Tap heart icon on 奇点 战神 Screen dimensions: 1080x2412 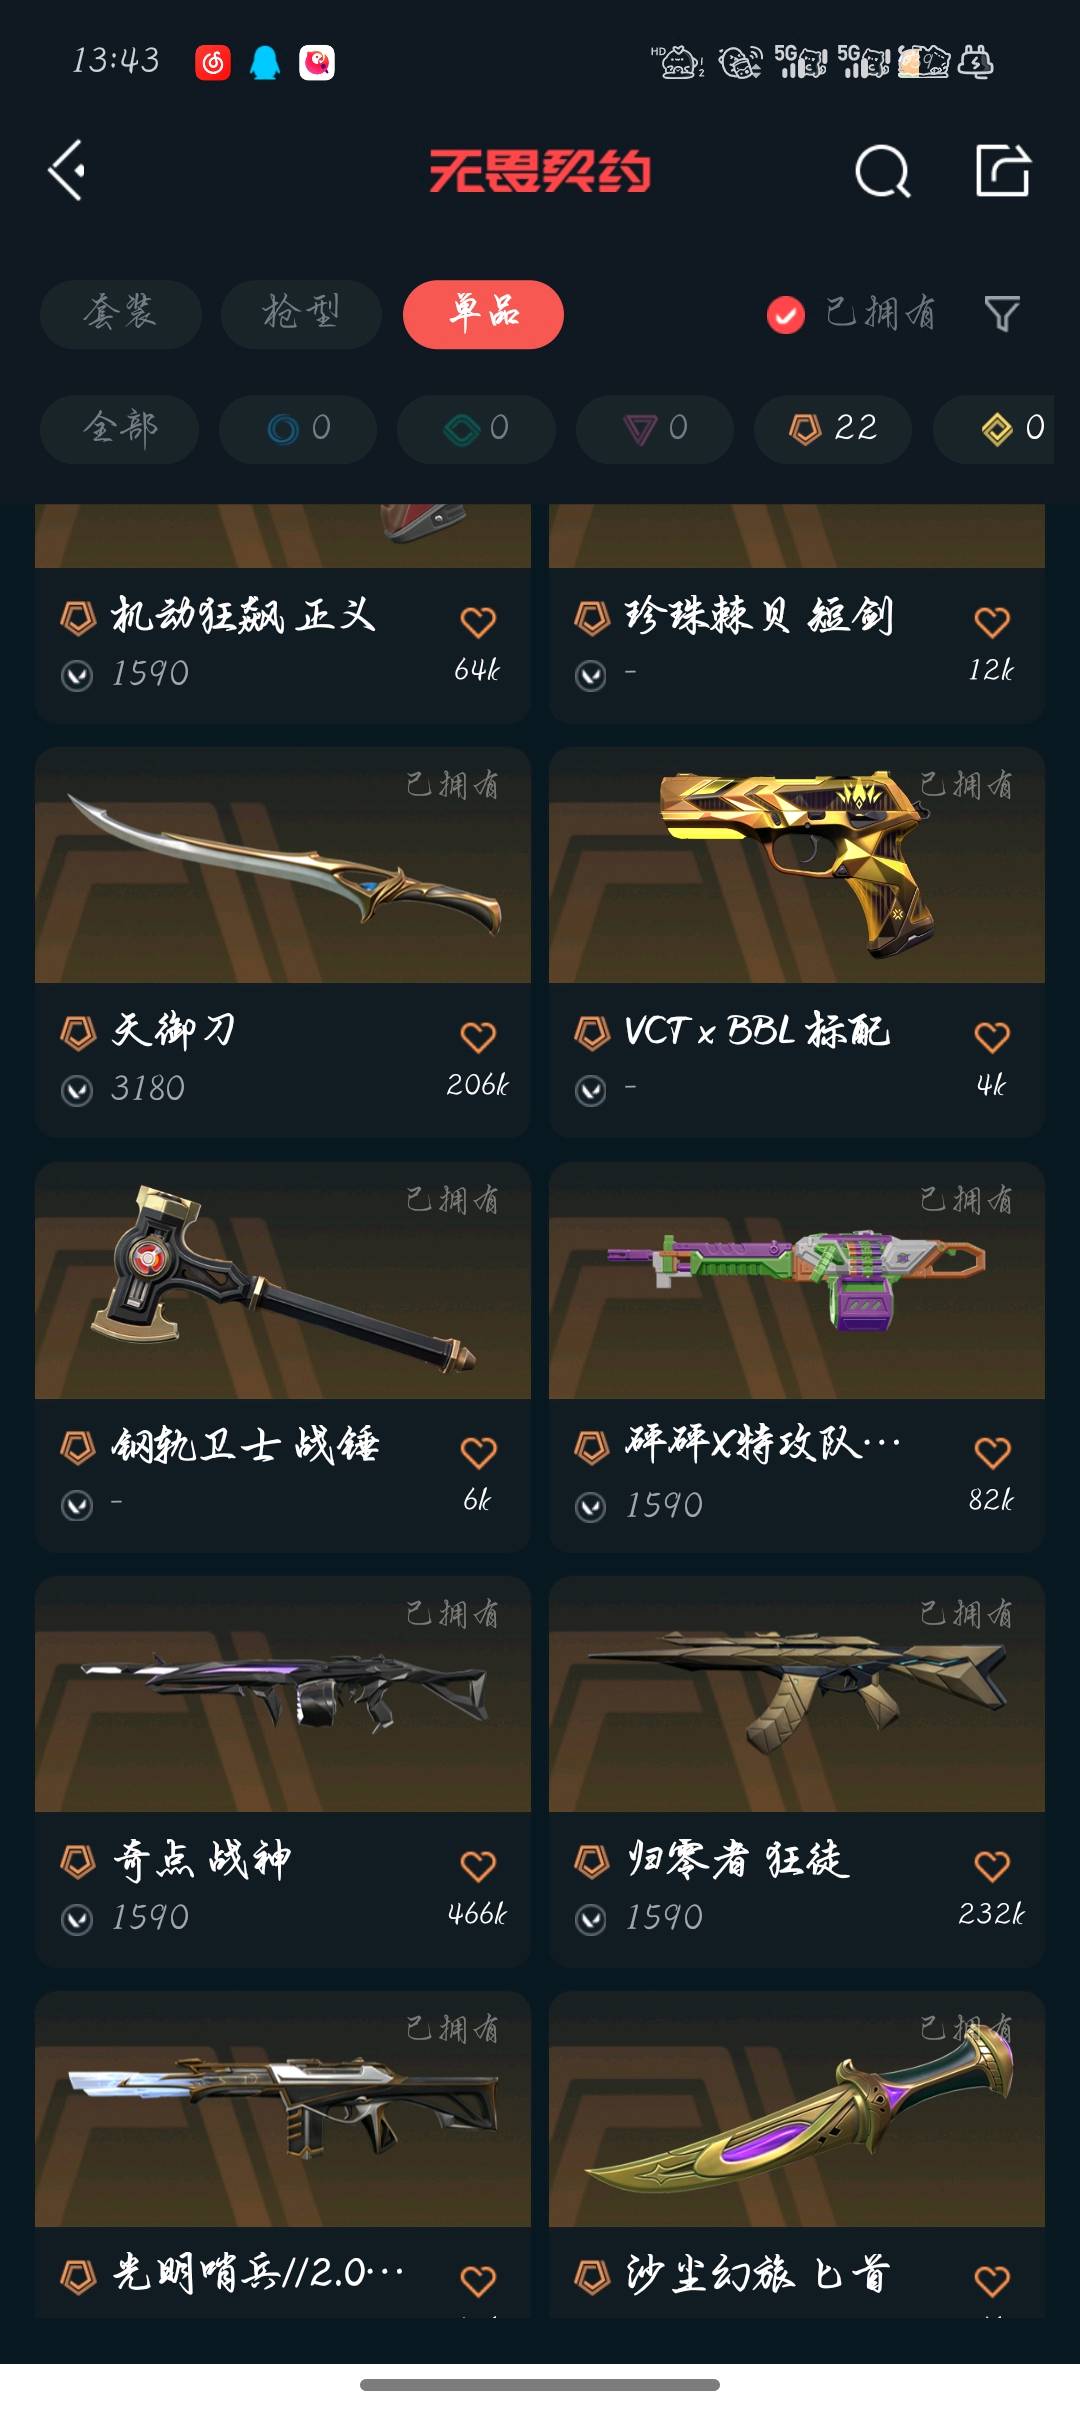tap(478, 1866)
